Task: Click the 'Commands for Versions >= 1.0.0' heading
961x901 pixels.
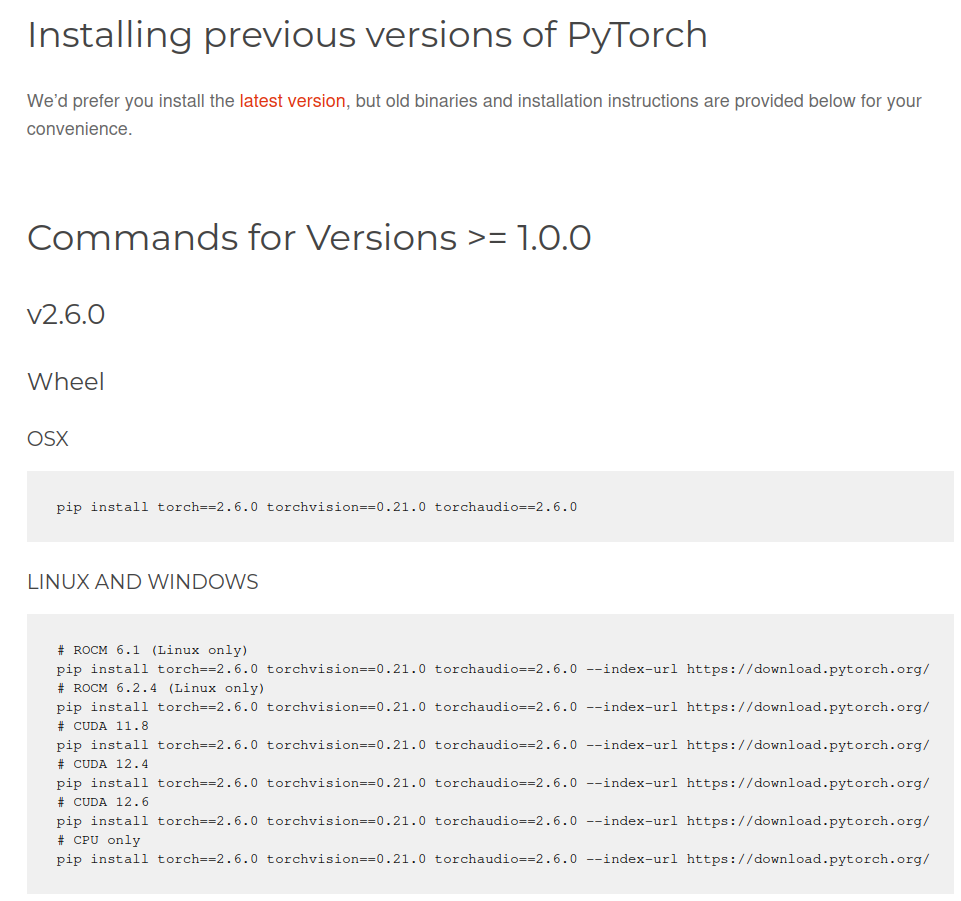Action: pos(309,238)
